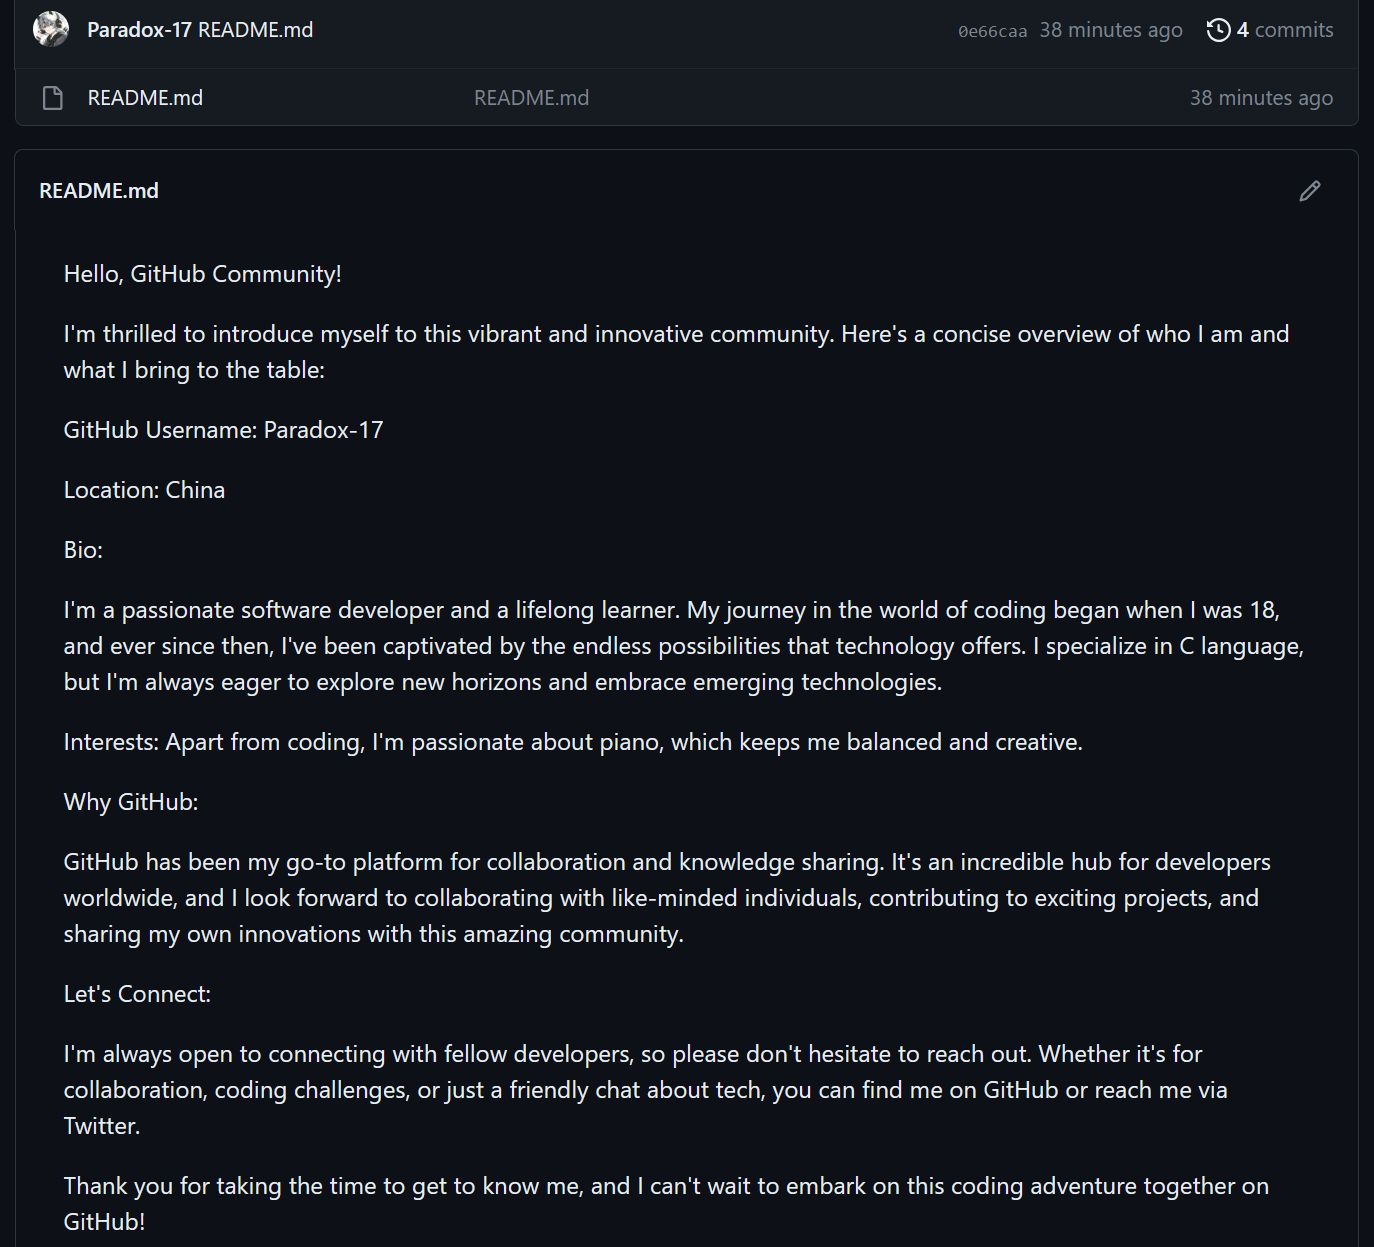The image size is (1374, 1247).
Task: Click the "GitHub Username: Paradox-17" line
Action: coord(223,430)
